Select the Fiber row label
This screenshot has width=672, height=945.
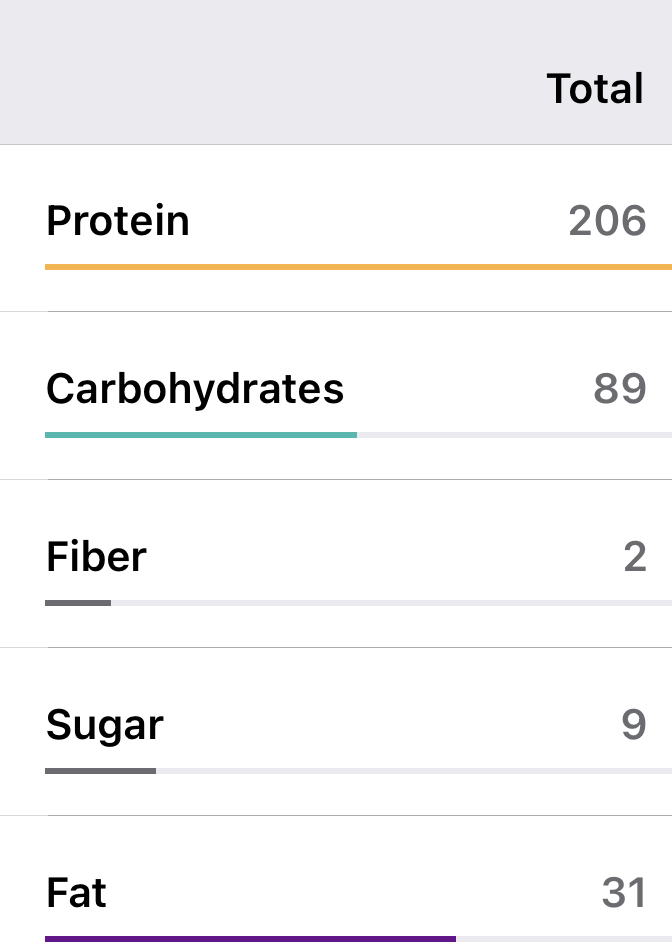[x=96, y=557]
